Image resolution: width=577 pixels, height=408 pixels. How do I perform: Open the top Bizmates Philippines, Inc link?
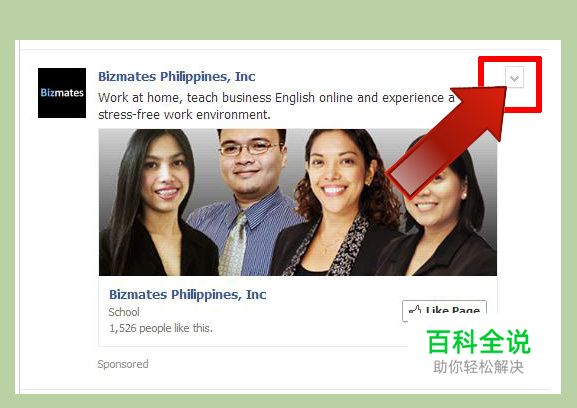(x=177, y=77)
